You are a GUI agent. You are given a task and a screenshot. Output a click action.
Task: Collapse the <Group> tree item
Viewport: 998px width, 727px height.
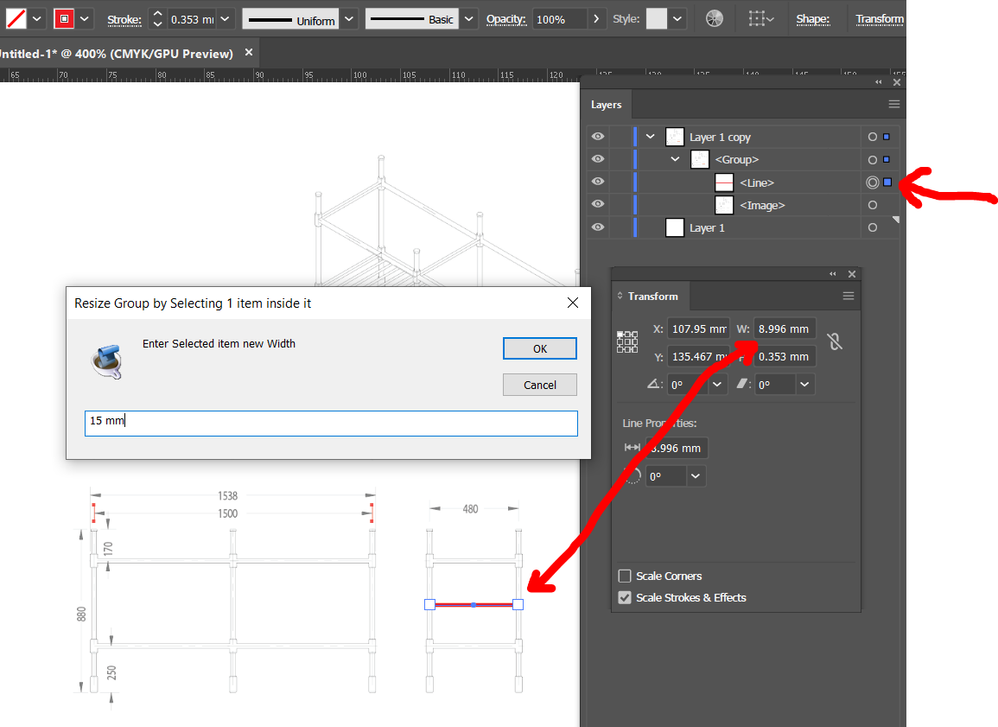click(675, 160)
